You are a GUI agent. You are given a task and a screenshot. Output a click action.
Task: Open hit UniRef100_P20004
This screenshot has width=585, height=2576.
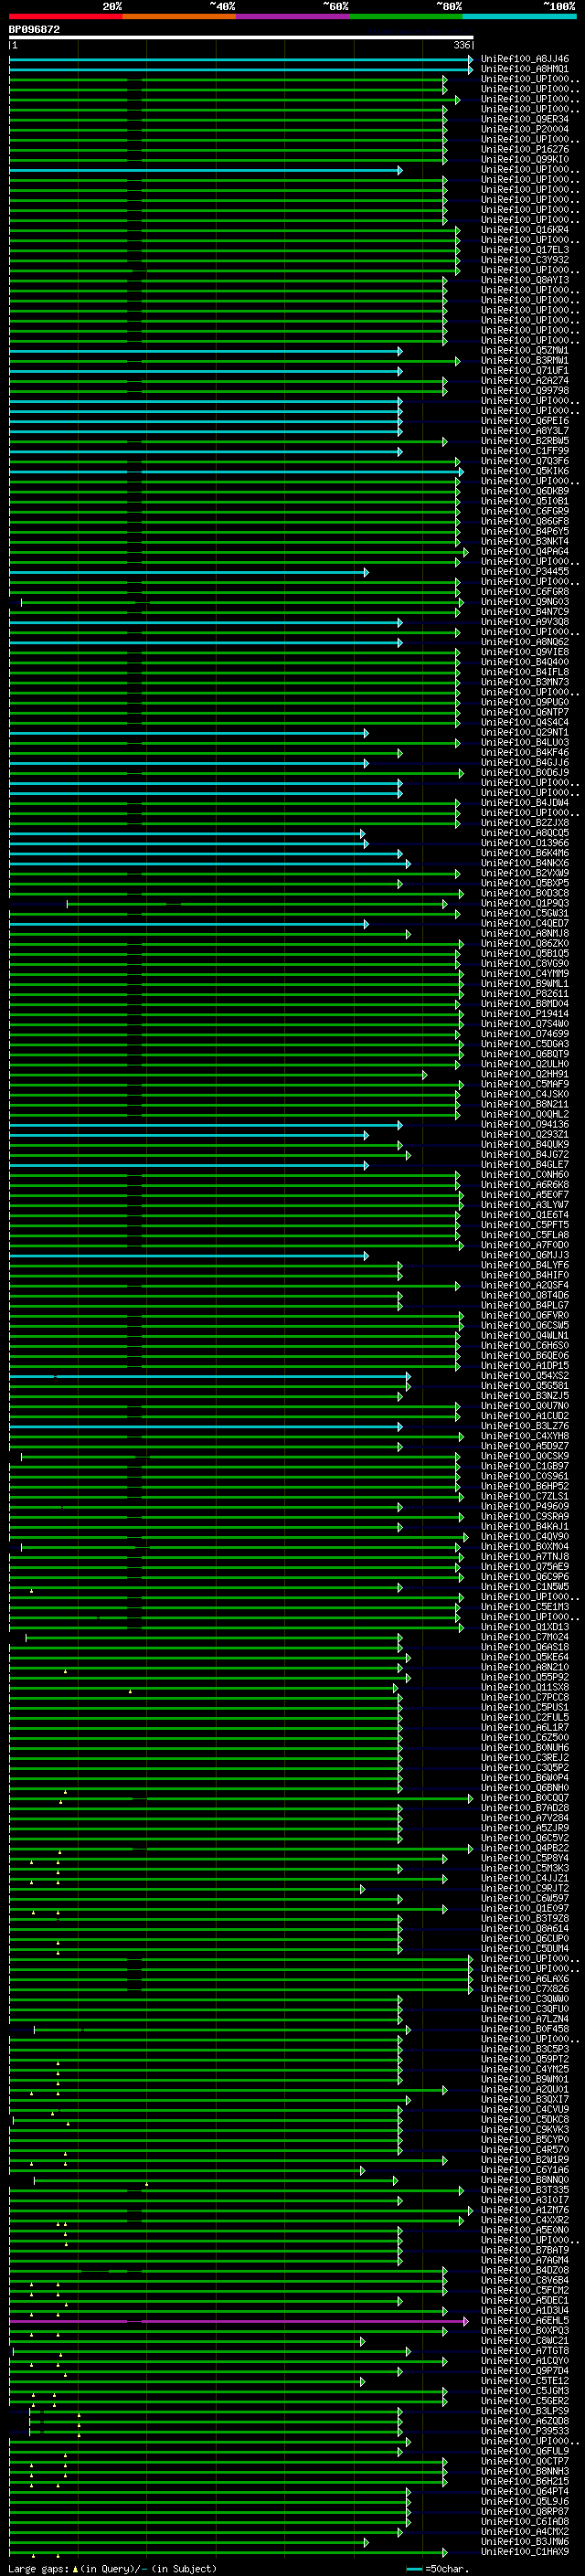(524, 129)
